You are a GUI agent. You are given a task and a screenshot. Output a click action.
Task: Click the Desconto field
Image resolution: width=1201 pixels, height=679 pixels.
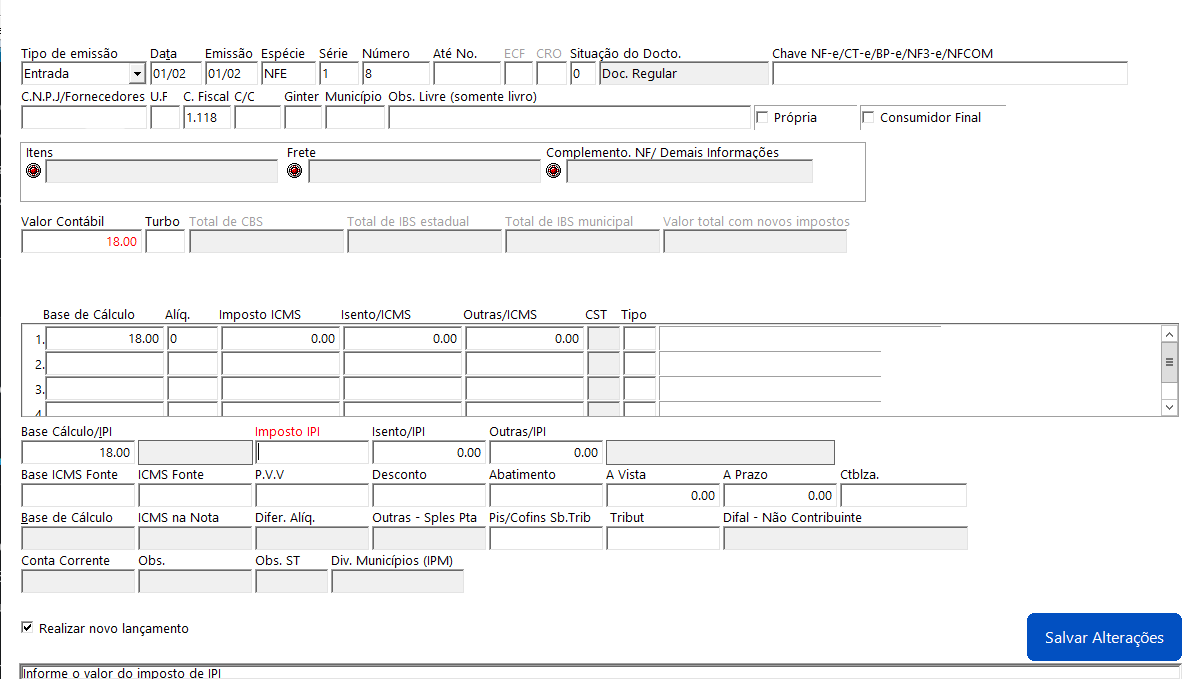coord(429,495)
